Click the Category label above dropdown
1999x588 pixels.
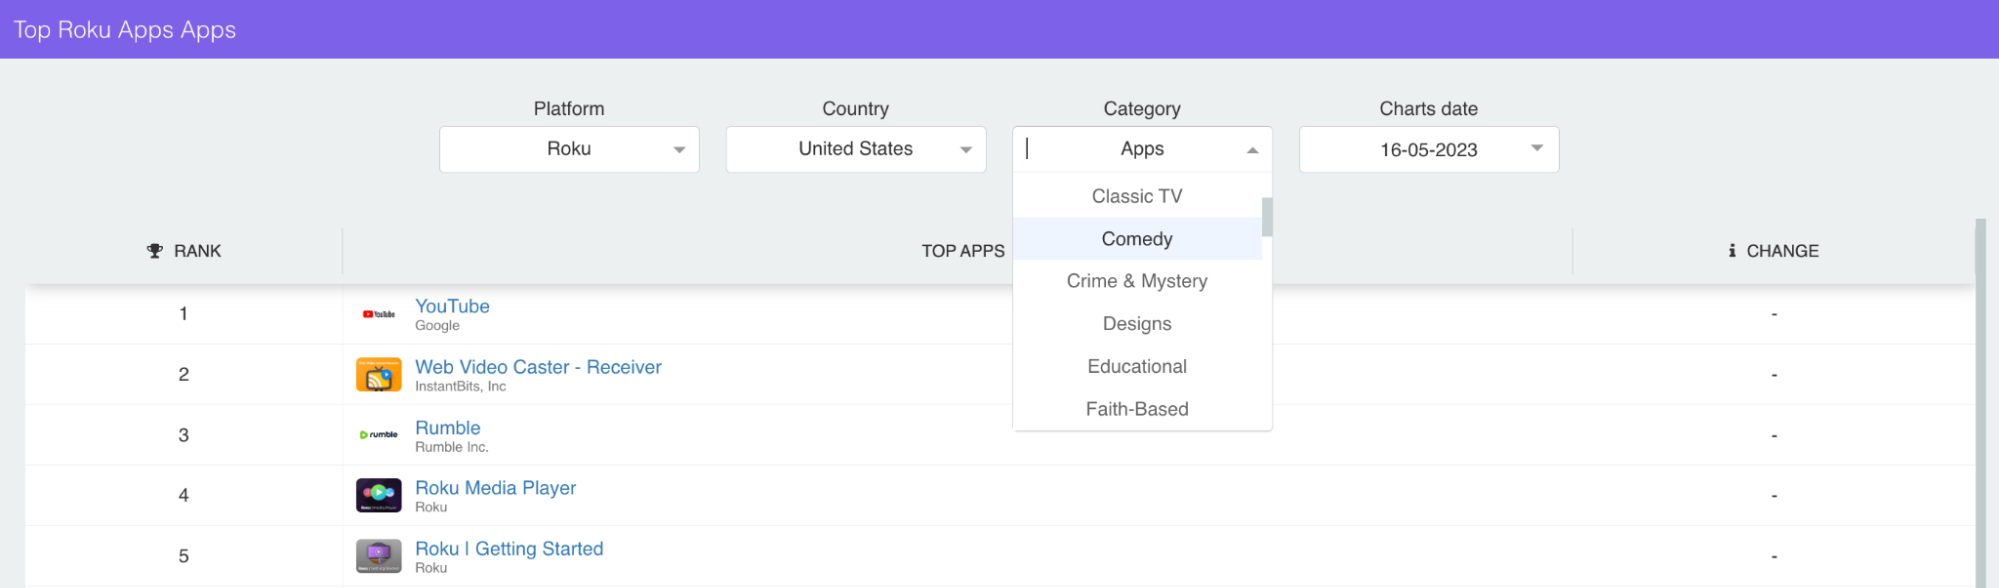pos(1142,109)
